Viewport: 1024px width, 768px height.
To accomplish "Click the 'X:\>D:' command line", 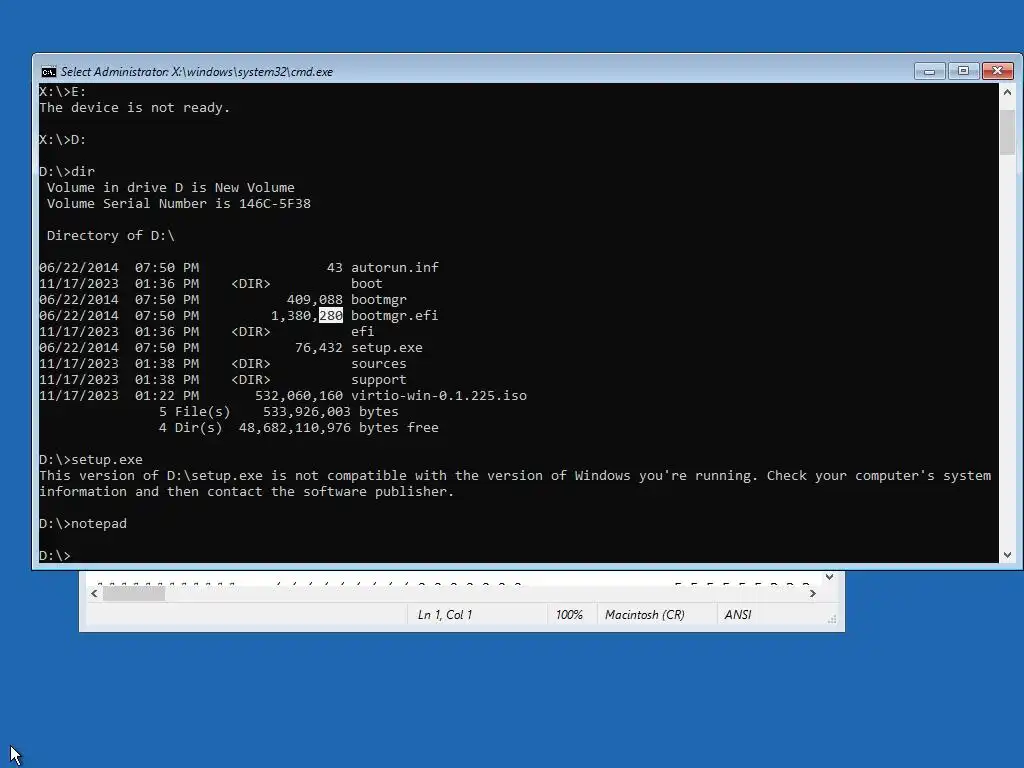I will 63,140.
